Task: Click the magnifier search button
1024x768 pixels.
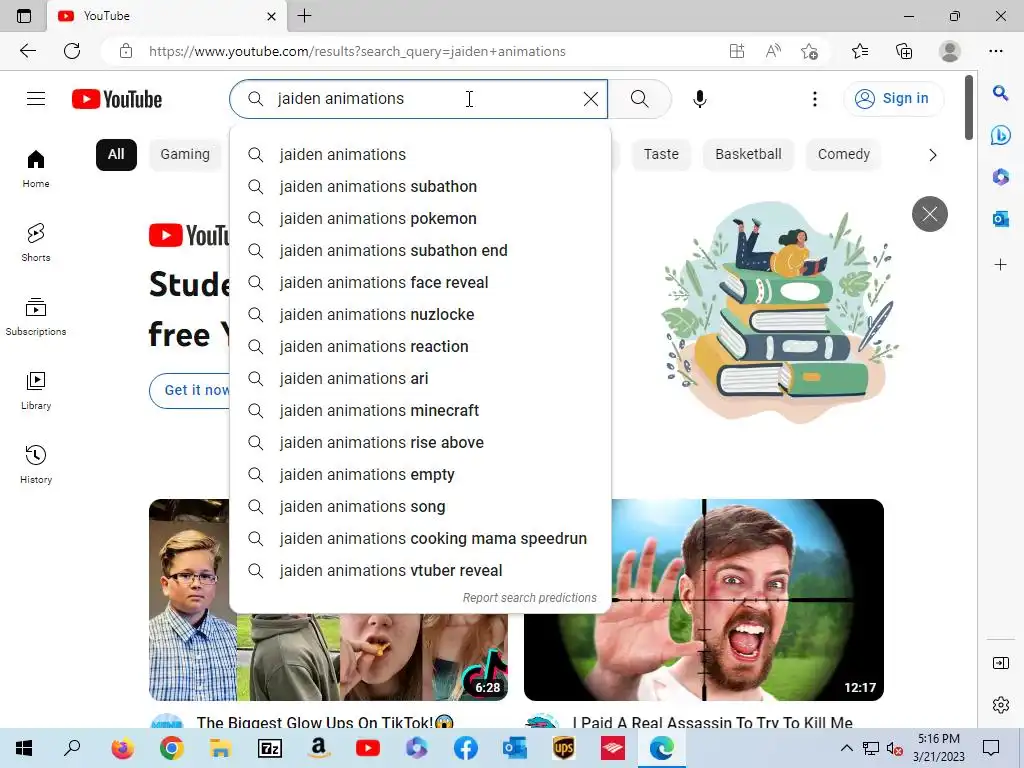Action: tap(640, 99)
